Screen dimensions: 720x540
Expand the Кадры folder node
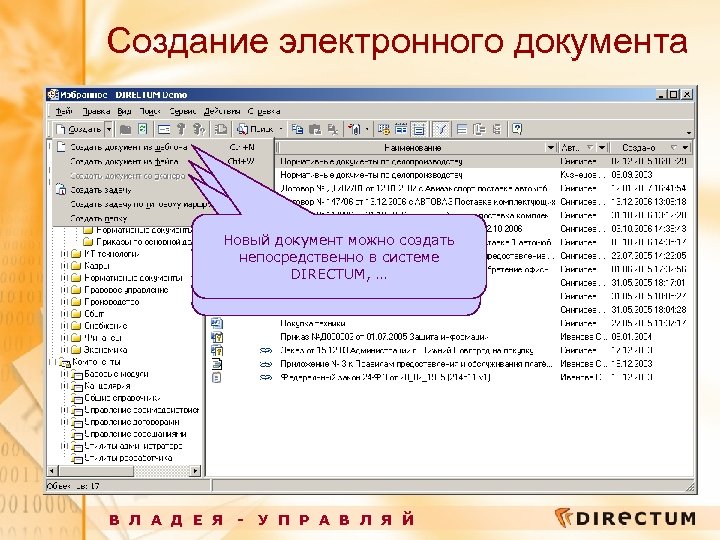(x=64, y=266)
